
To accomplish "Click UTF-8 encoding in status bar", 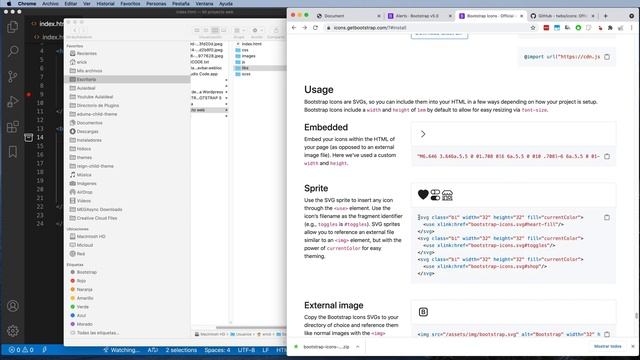I will tap(246, 350).
